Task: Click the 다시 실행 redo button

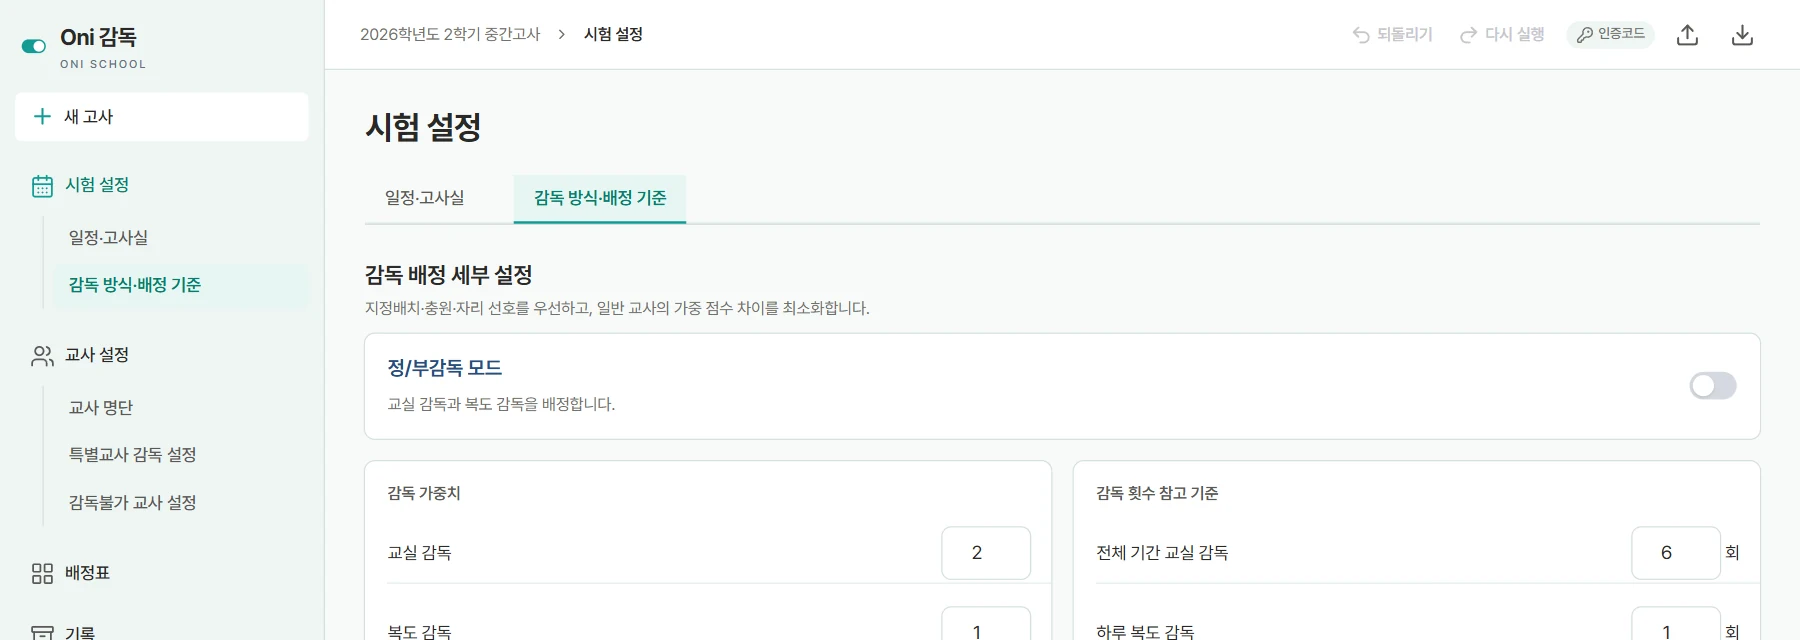Action: (1502, 35)
